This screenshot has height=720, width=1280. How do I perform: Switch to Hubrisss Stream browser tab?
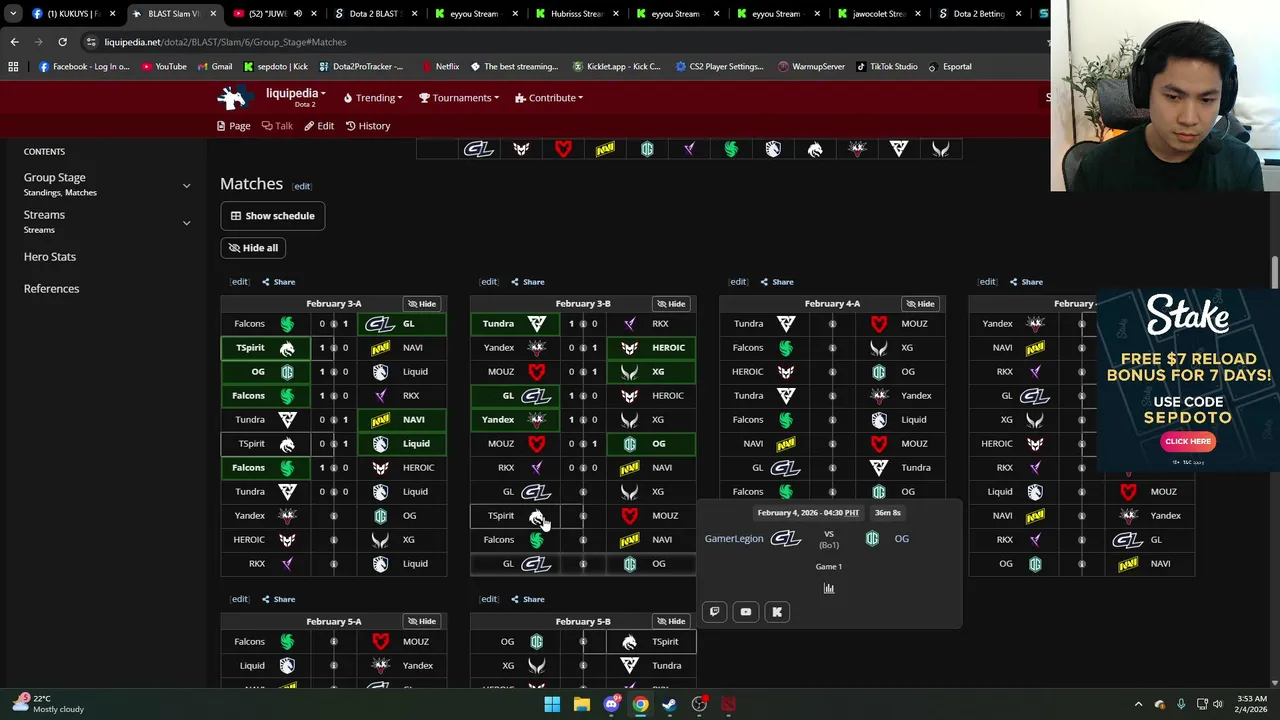pyautogui.click(x=579, y=14)
